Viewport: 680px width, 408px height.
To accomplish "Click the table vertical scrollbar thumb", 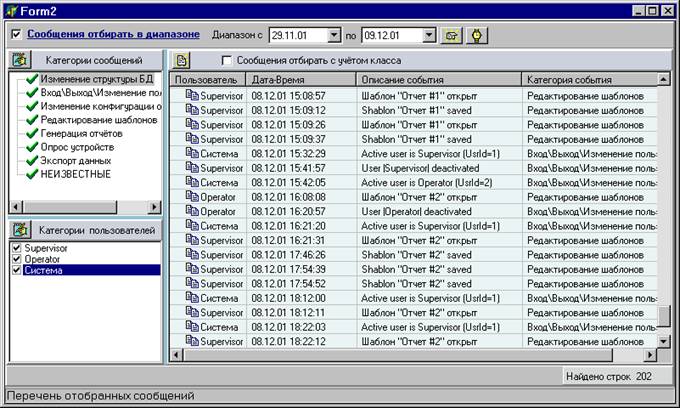I will (664, 316).
